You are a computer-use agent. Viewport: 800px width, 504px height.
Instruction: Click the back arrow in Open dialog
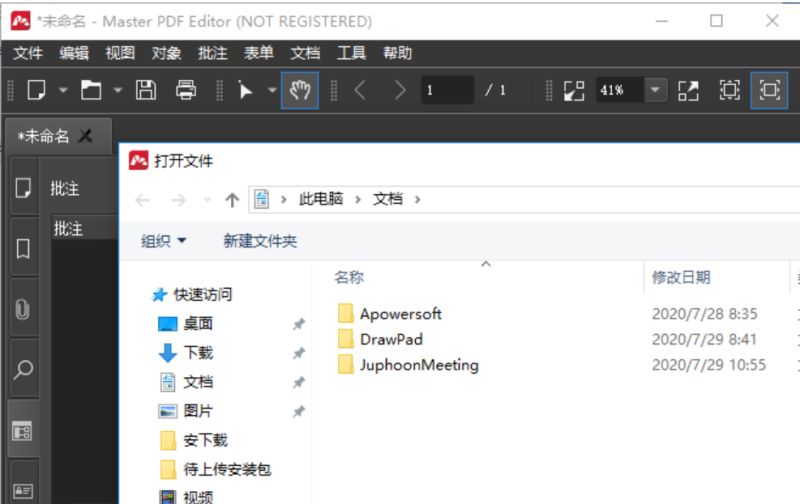point(142,199)
